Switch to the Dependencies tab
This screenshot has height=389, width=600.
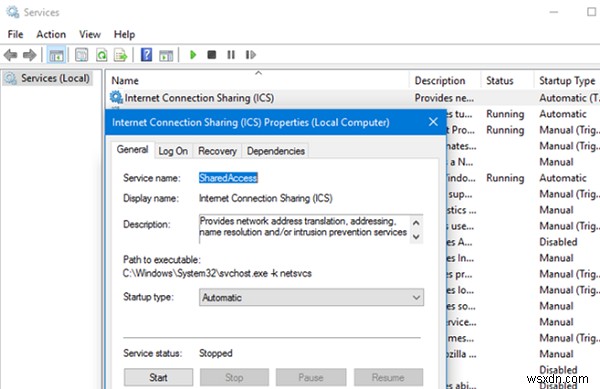[x=276, y=151]
